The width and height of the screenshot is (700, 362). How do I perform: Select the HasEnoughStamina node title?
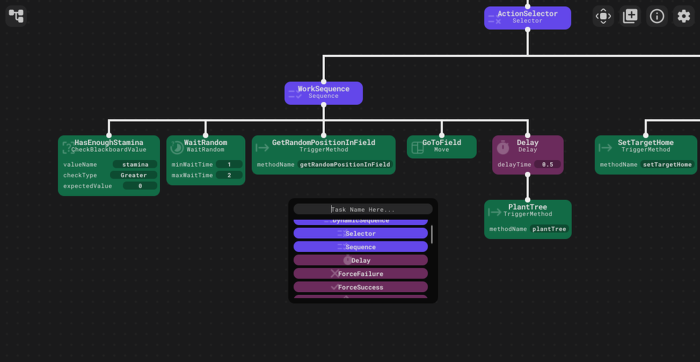[109, 142]
